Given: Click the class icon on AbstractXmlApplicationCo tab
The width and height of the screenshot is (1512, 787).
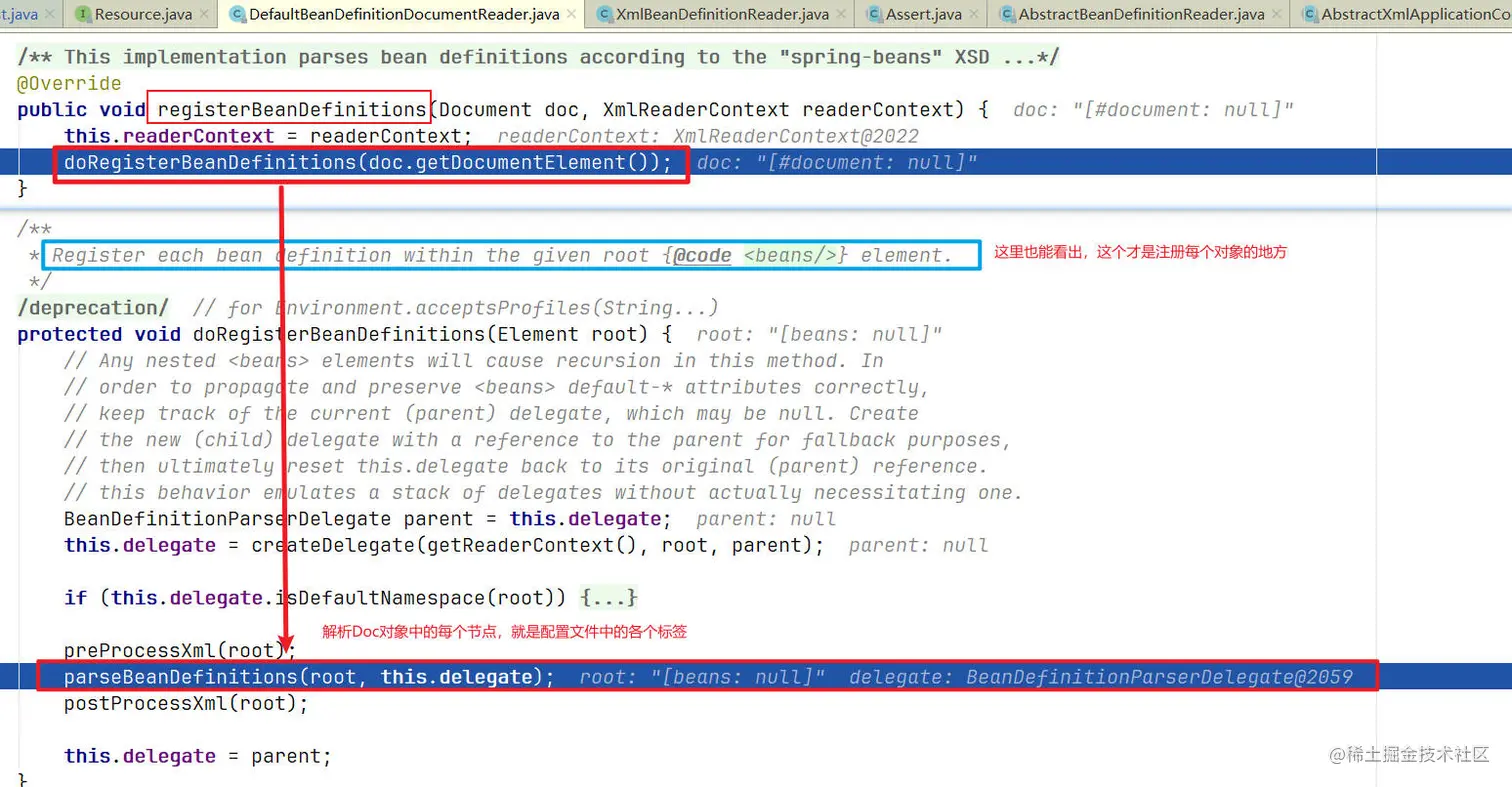Looking at the screenshot, I should point(1308,15).
